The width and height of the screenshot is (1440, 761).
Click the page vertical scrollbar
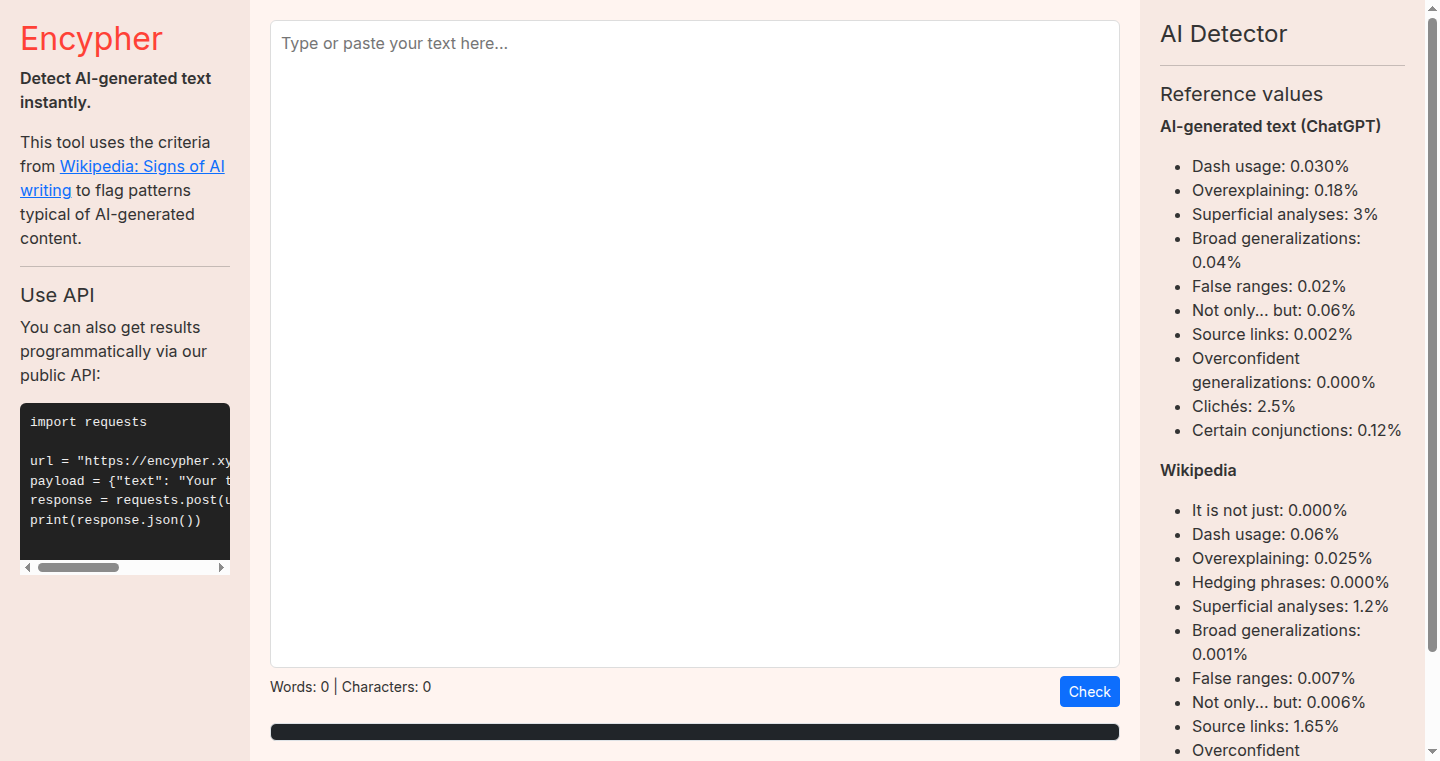[1432, 335]
